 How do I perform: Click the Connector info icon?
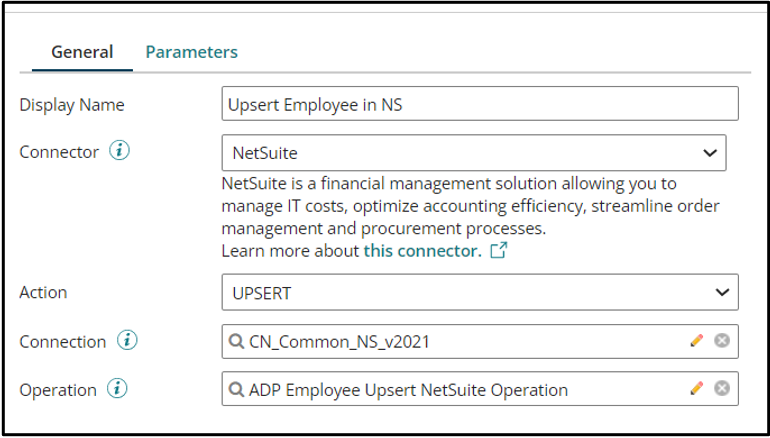tap(120, 152)
